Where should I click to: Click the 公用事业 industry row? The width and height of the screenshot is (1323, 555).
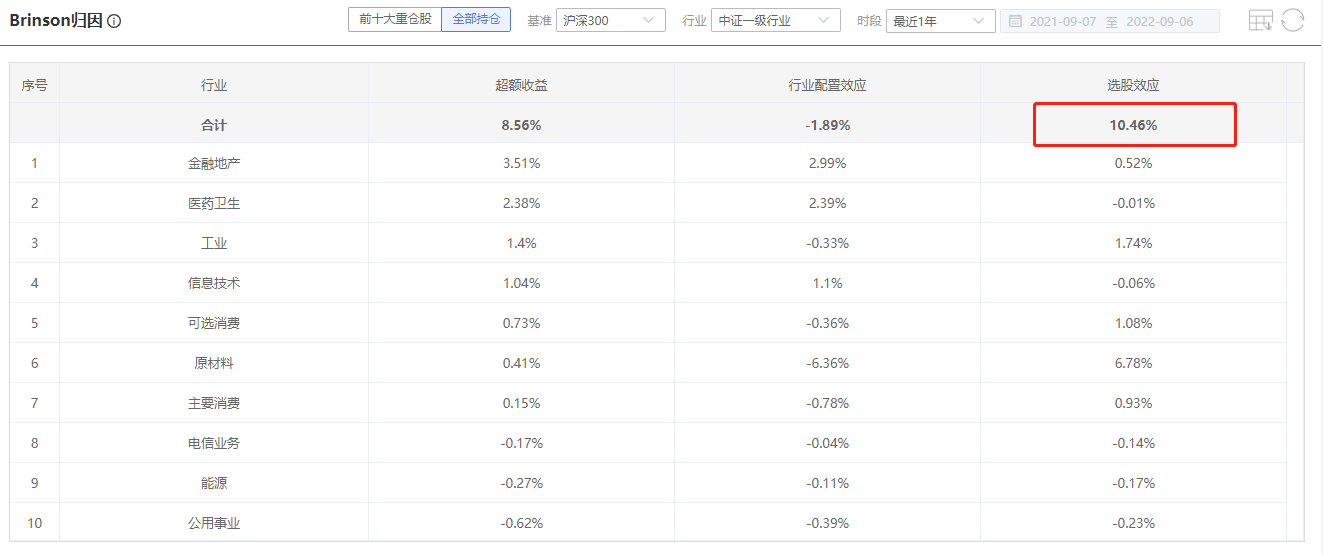pyautogui.click(x=214, y=523)
